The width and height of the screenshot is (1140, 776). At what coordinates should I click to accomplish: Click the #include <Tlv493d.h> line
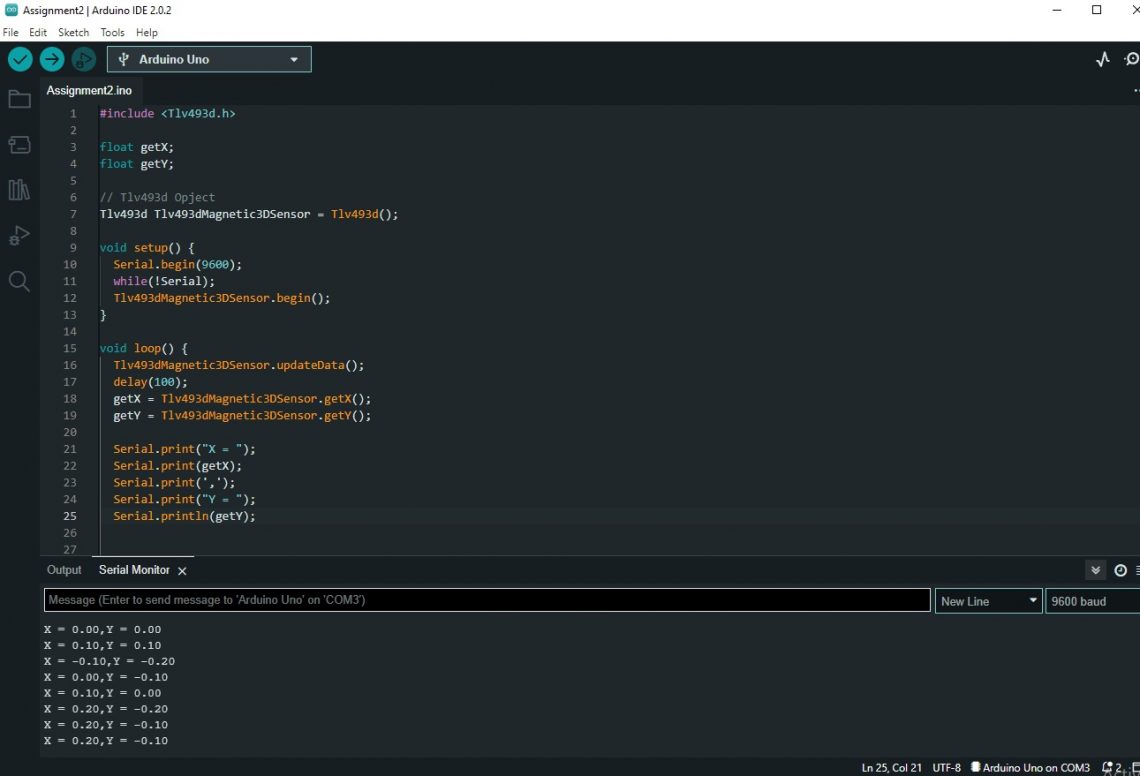[x=167, y=113]
